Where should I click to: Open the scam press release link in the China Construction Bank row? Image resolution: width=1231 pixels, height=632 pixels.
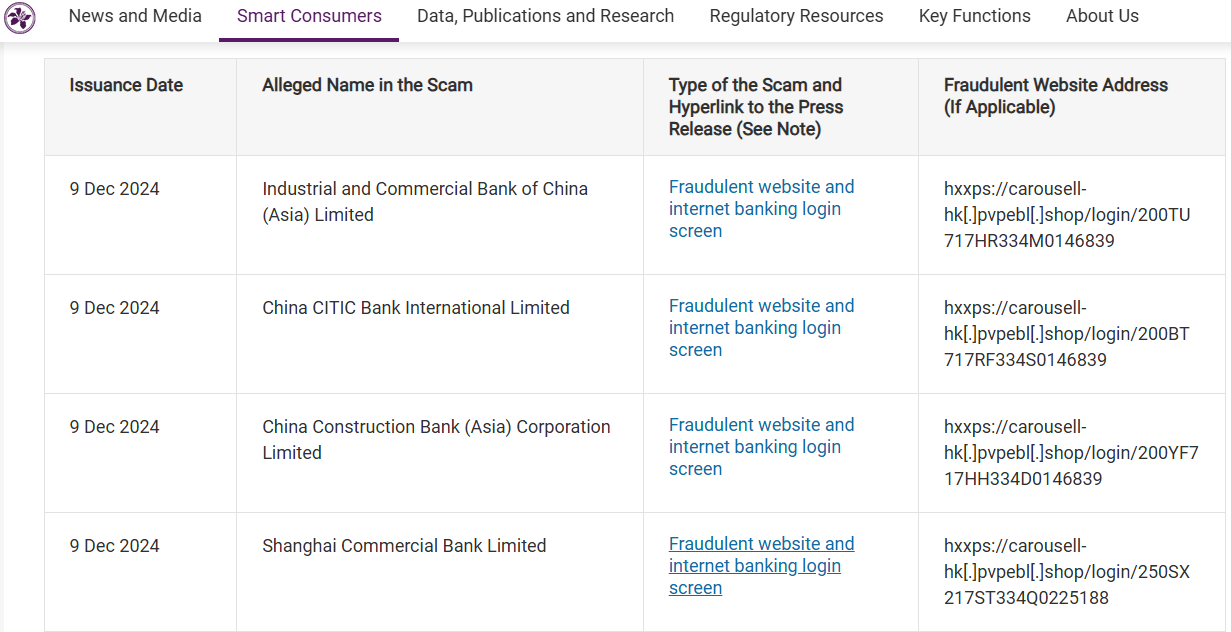pos(761,447)
